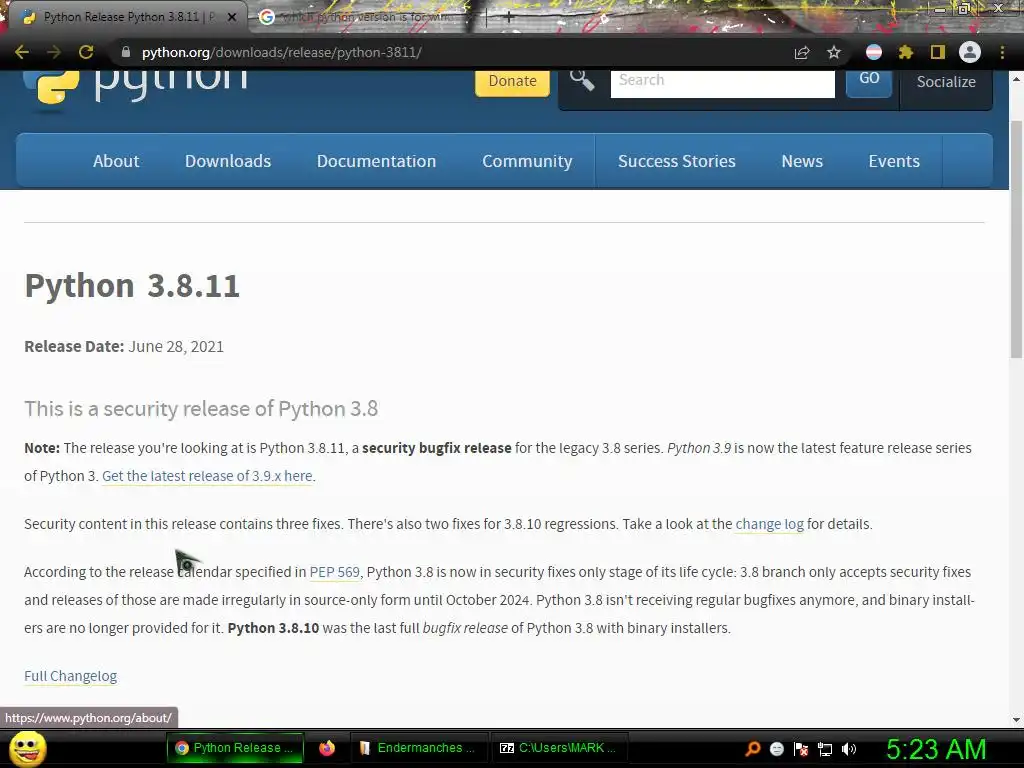
Task: Open the Events menu
Action: tap(894, 161)
